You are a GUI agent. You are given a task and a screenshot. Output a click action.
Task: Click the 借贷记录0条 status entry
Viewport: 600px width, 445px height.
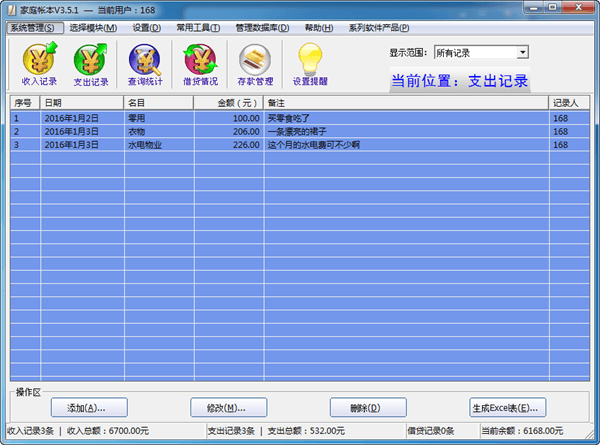point(430,431)
